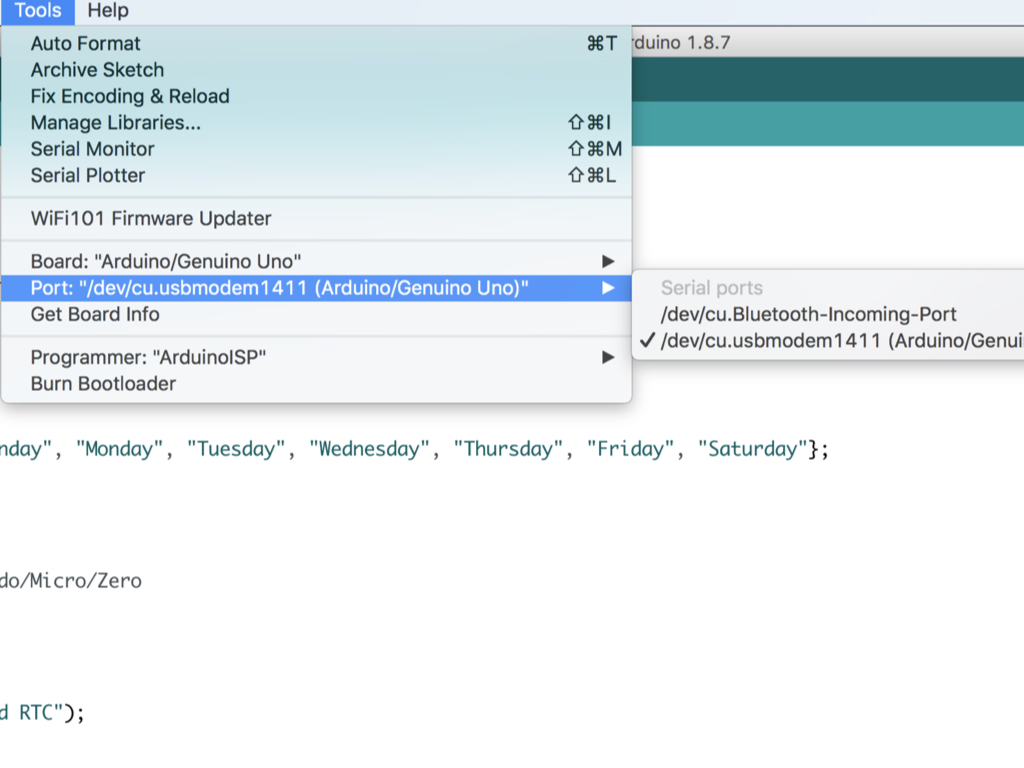Click the arrow next to Board entry
This screenshot has width=1024, height=768.
click(x=608, y=261)
